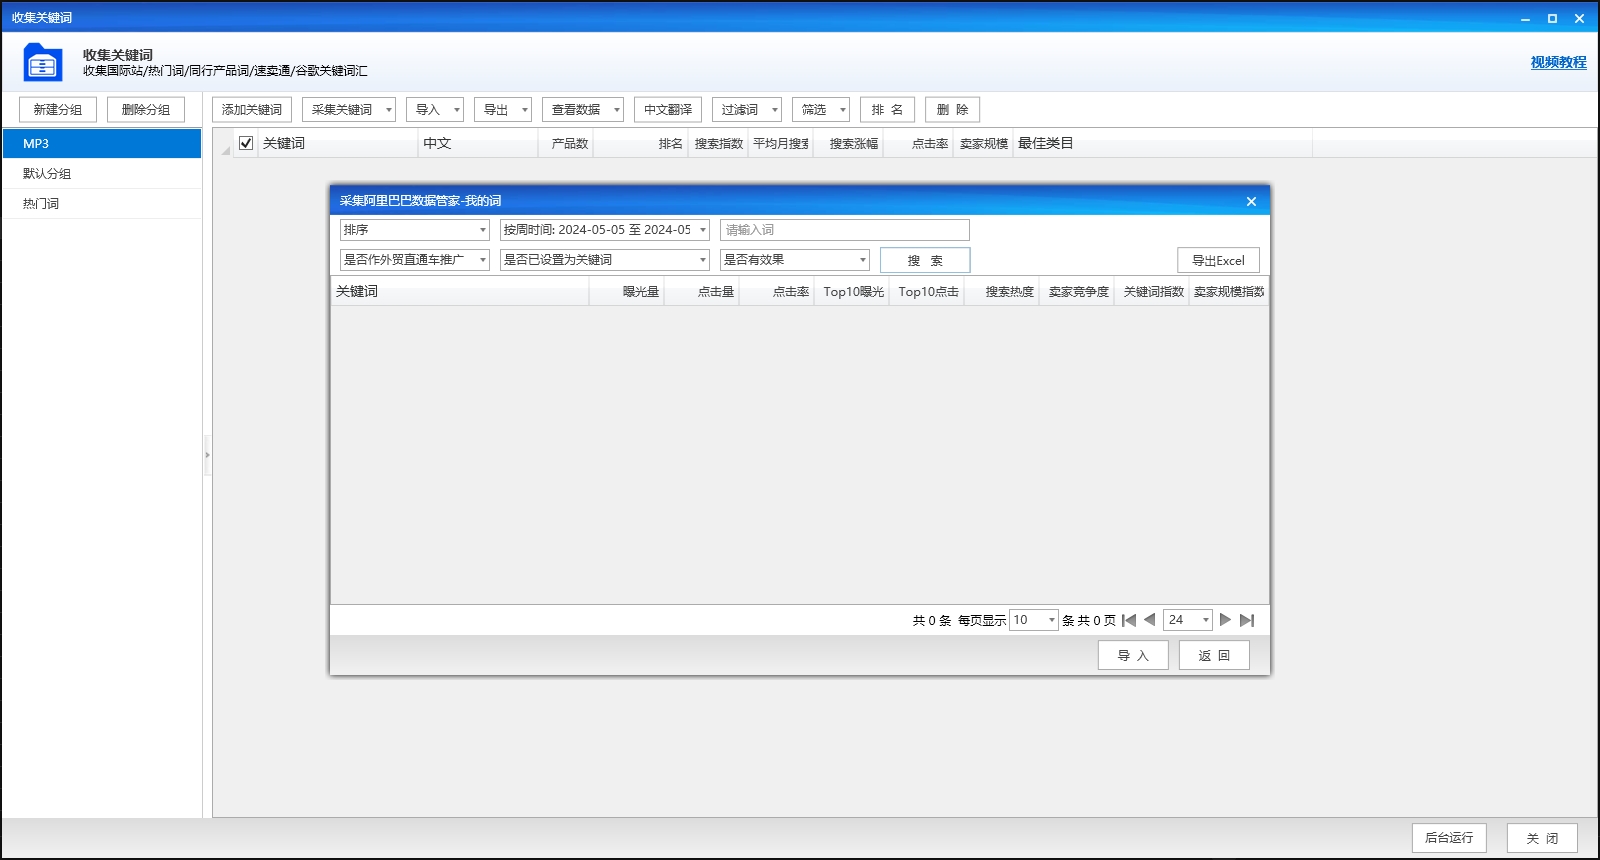1600x860 pixels.
Task: Select the 热门词 group
Action: point(102,203)
